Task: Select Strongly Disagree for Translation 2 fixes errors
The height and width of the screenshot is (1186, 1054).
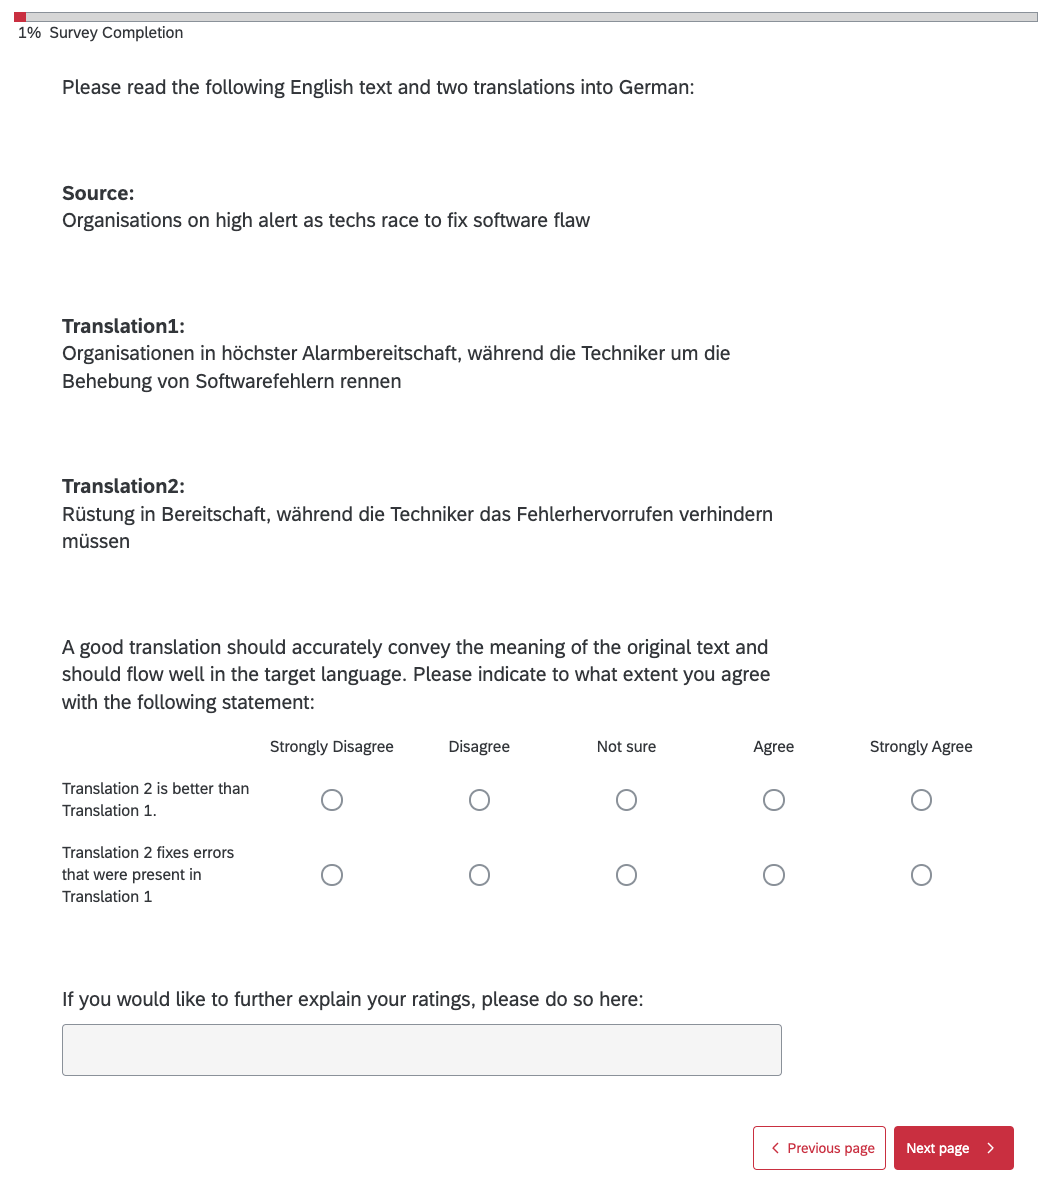Action: click(x=332, y=875)
